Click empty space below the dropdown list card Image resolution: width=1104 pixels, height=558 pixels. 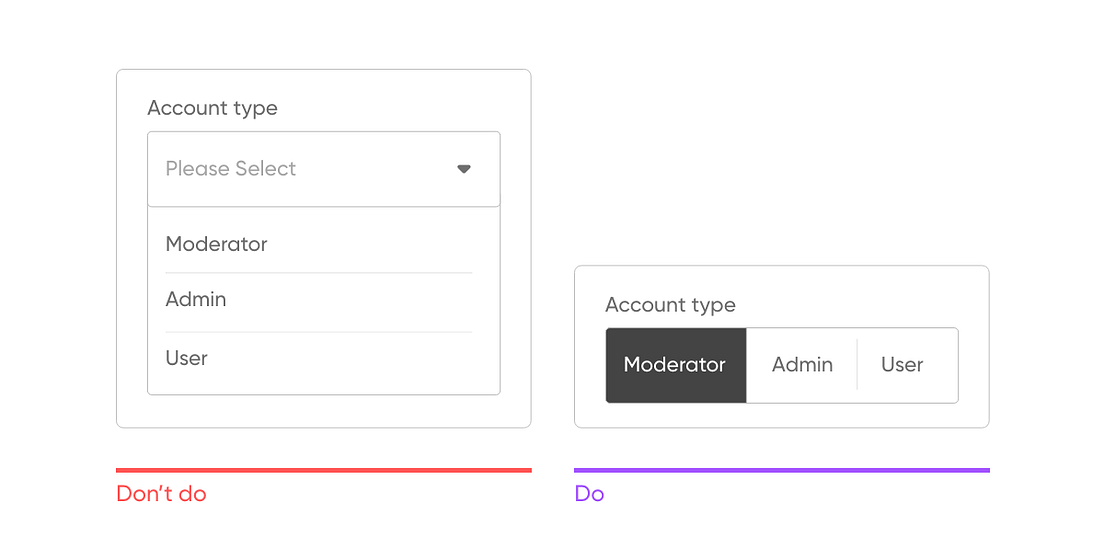coord(323,411)
